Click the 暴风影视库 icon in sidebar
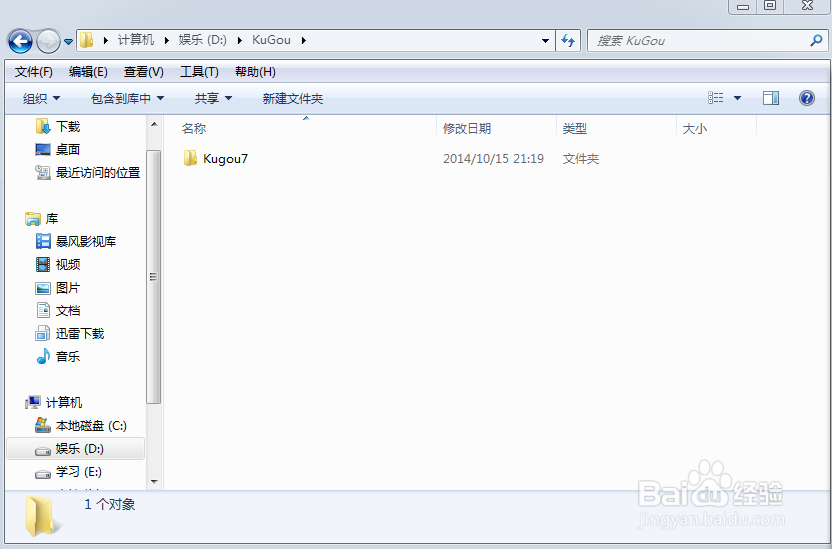Image resolution: width=832 pixels, height=549 pixels. pos(43,241)
